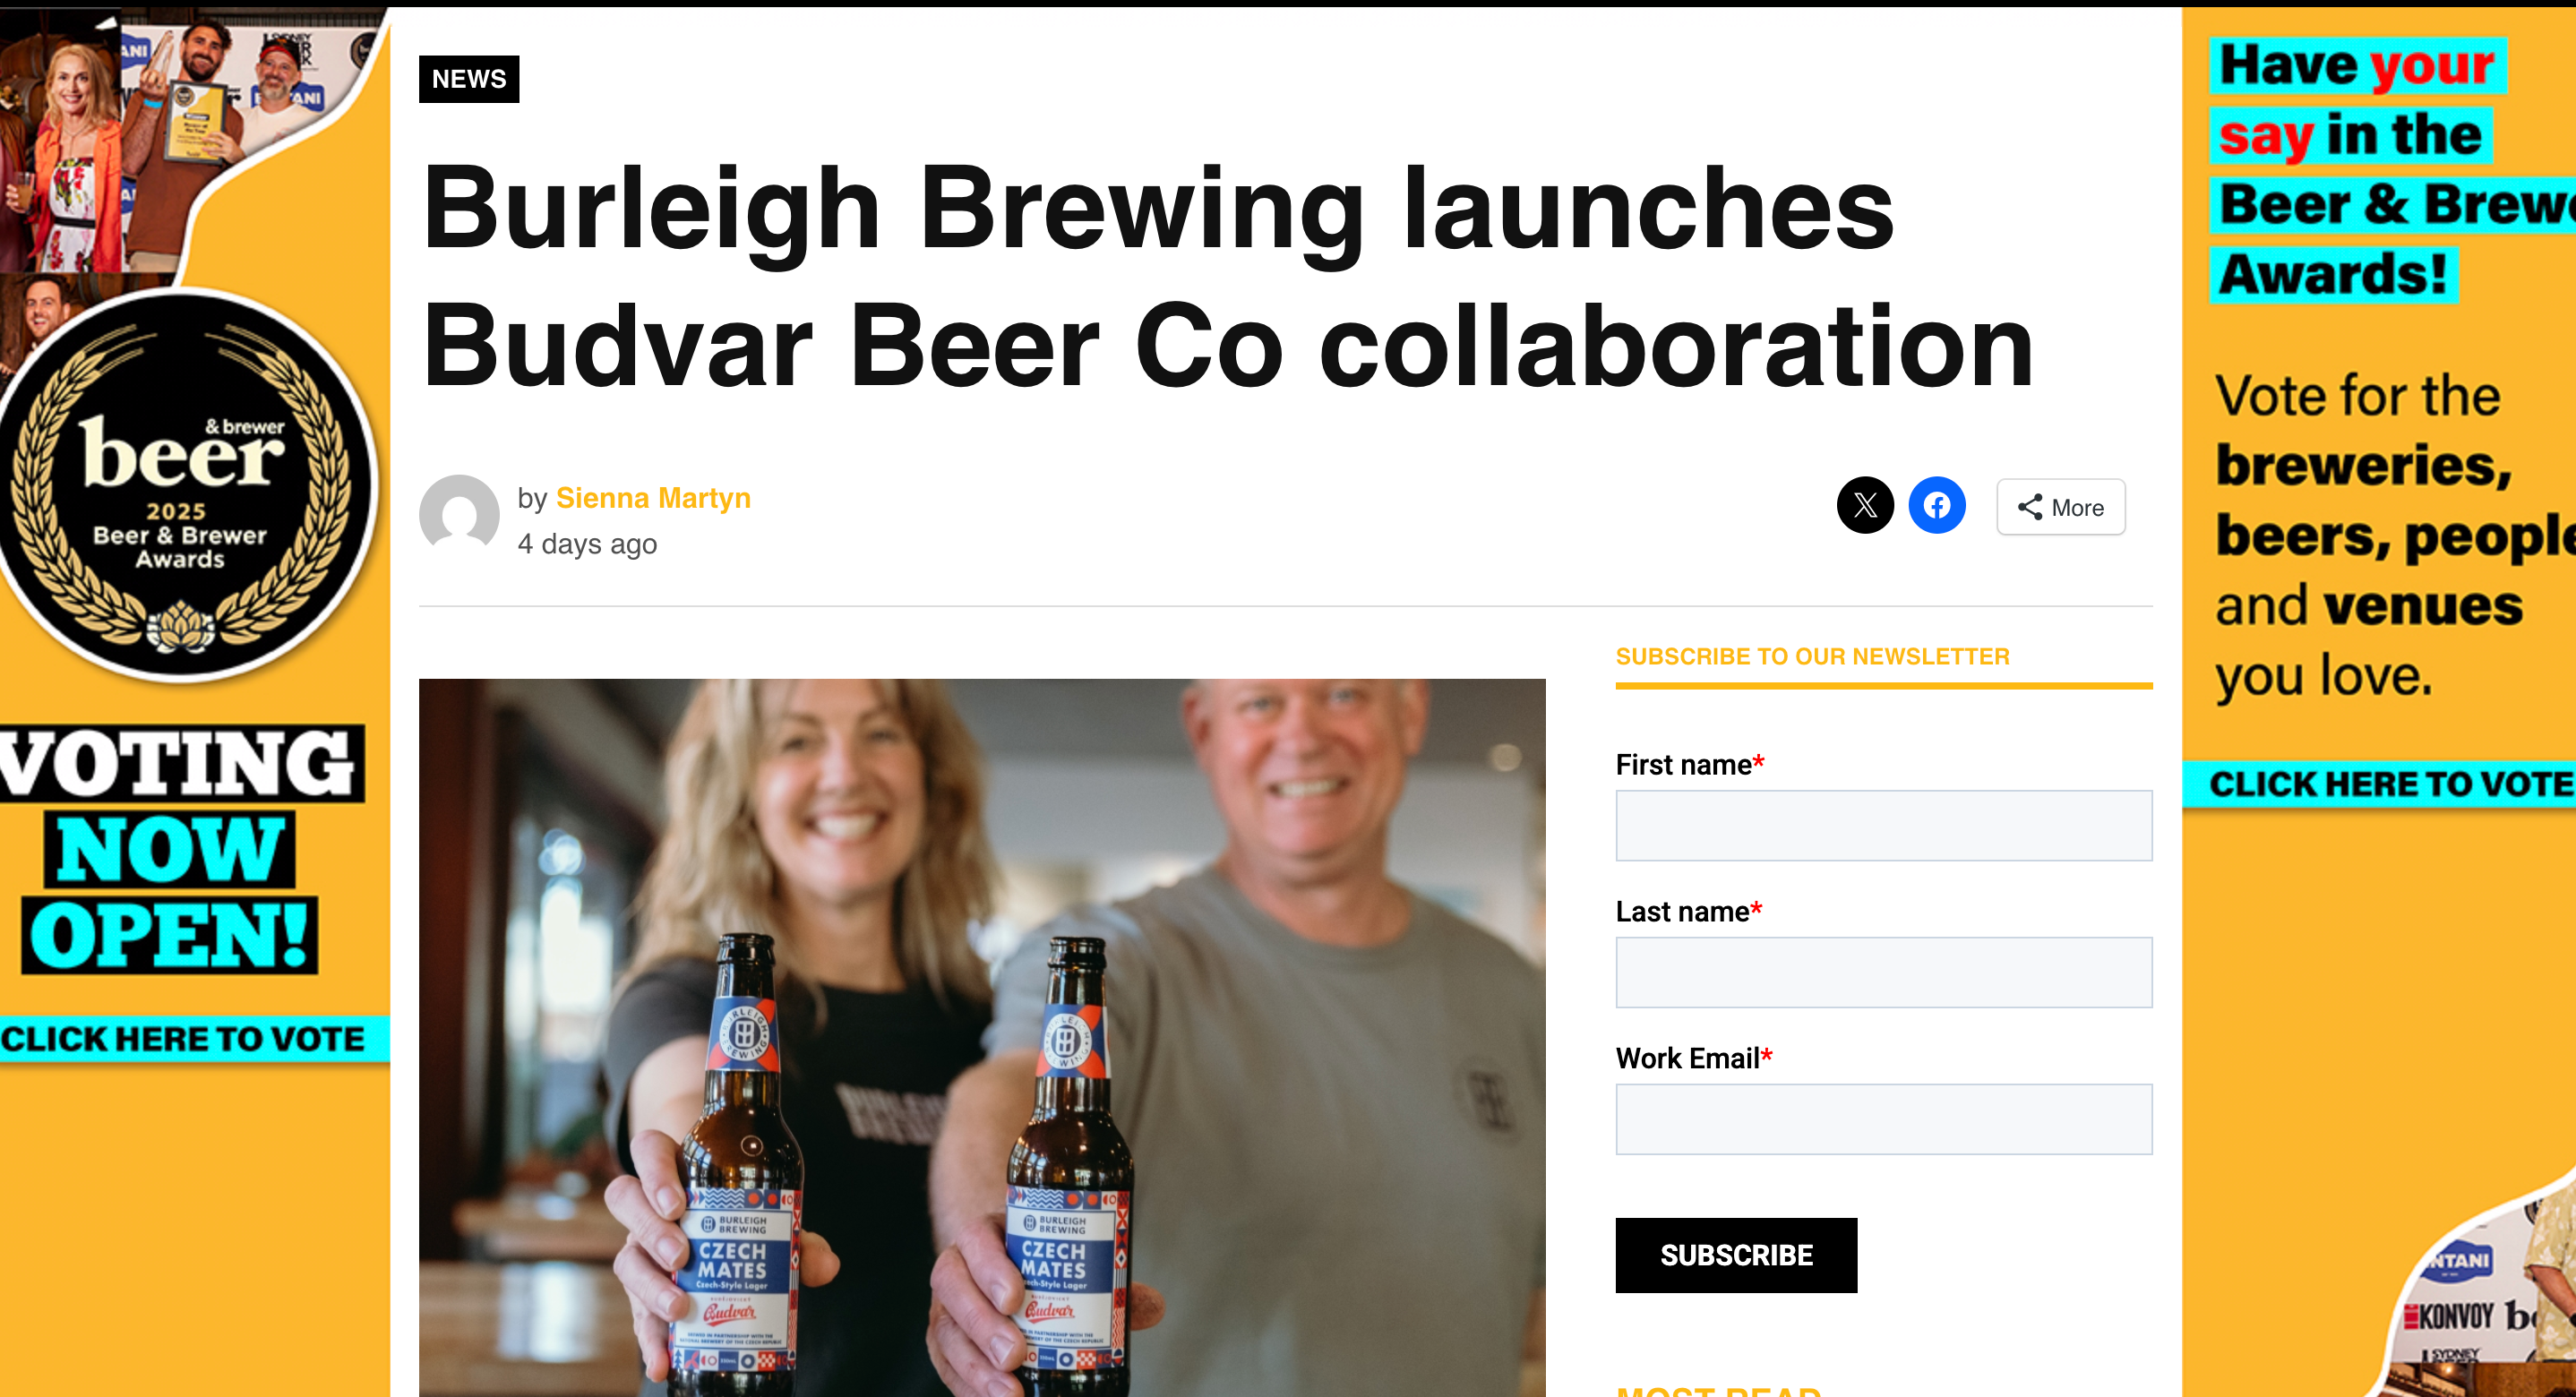Open the article photo of Czech Mates bottles
The image size is (2576, 1397).
(x=982, y=1037)
